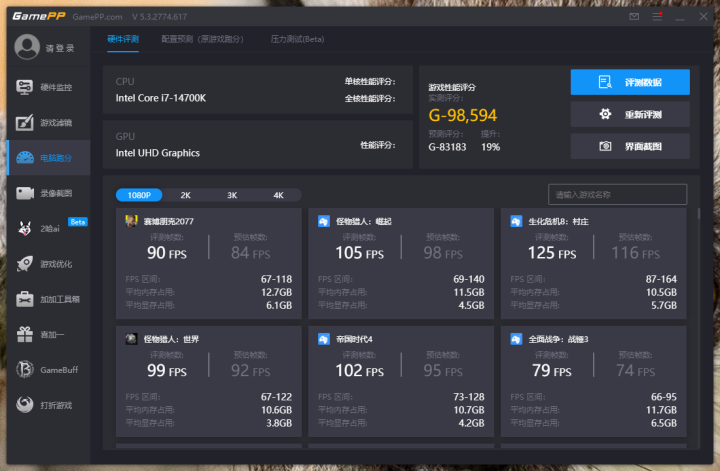Click the 怪物猎人:崛起 game title
The width and height of the screenshot is (720, 471).
pos(364,221)
